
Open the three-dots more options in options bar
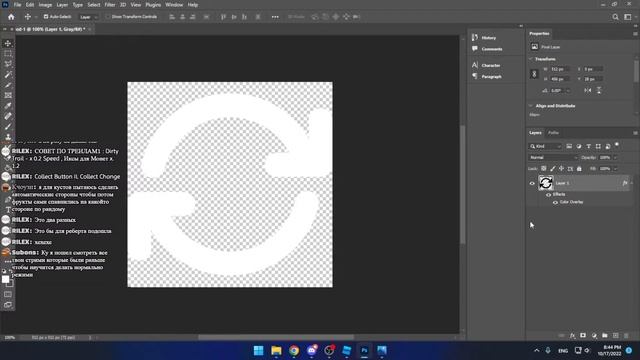(x=275, y=17)
